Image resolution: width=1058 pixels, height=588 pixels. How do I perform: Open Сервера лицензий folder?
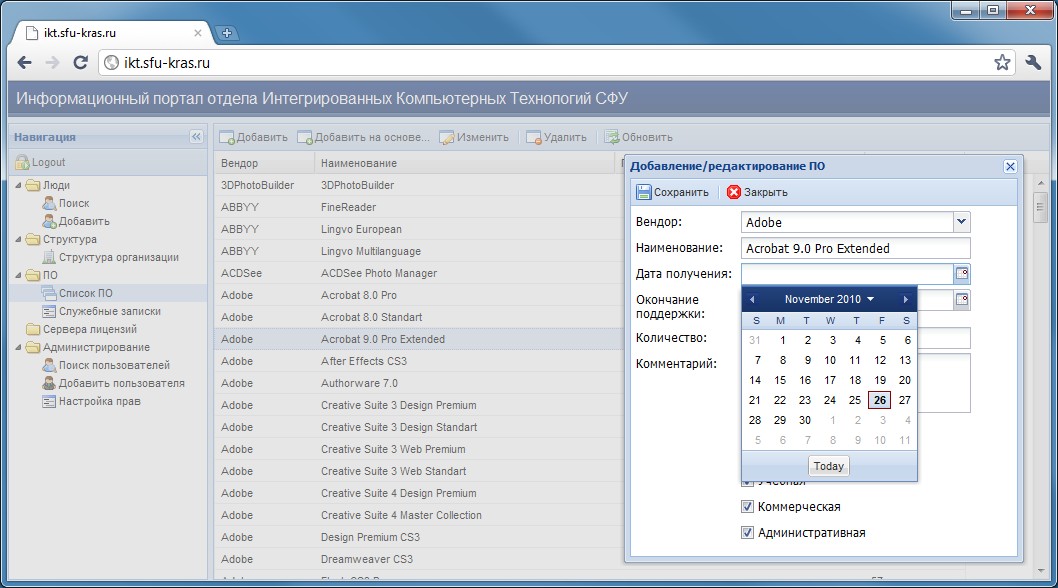[x=81, y=329]
